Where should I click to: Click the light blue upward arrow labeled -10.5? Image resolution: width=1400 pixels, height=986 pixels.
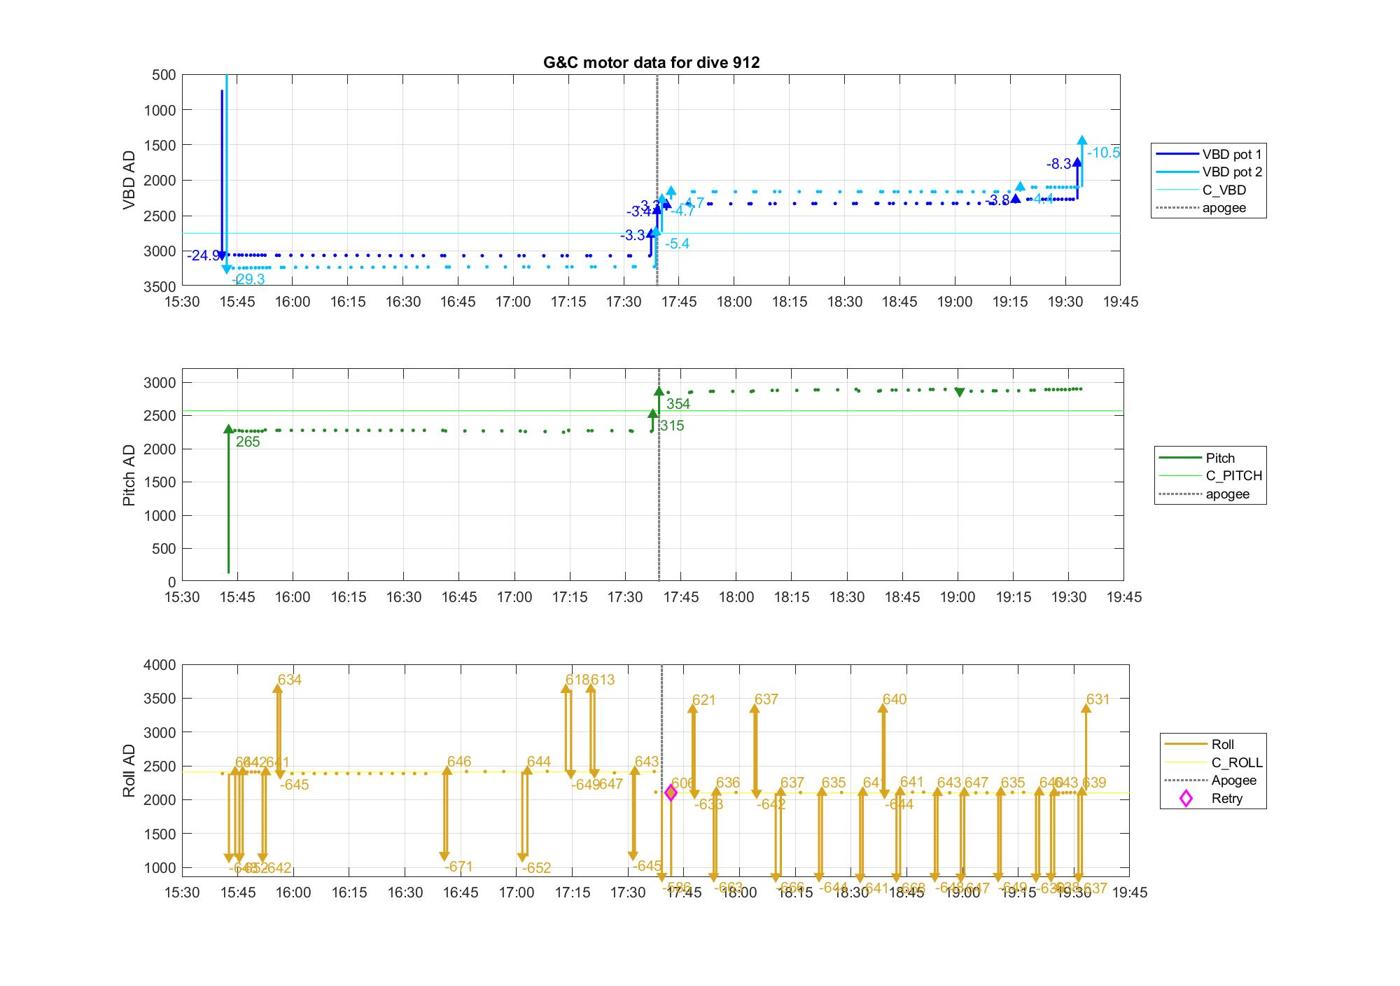(1082, 160)
